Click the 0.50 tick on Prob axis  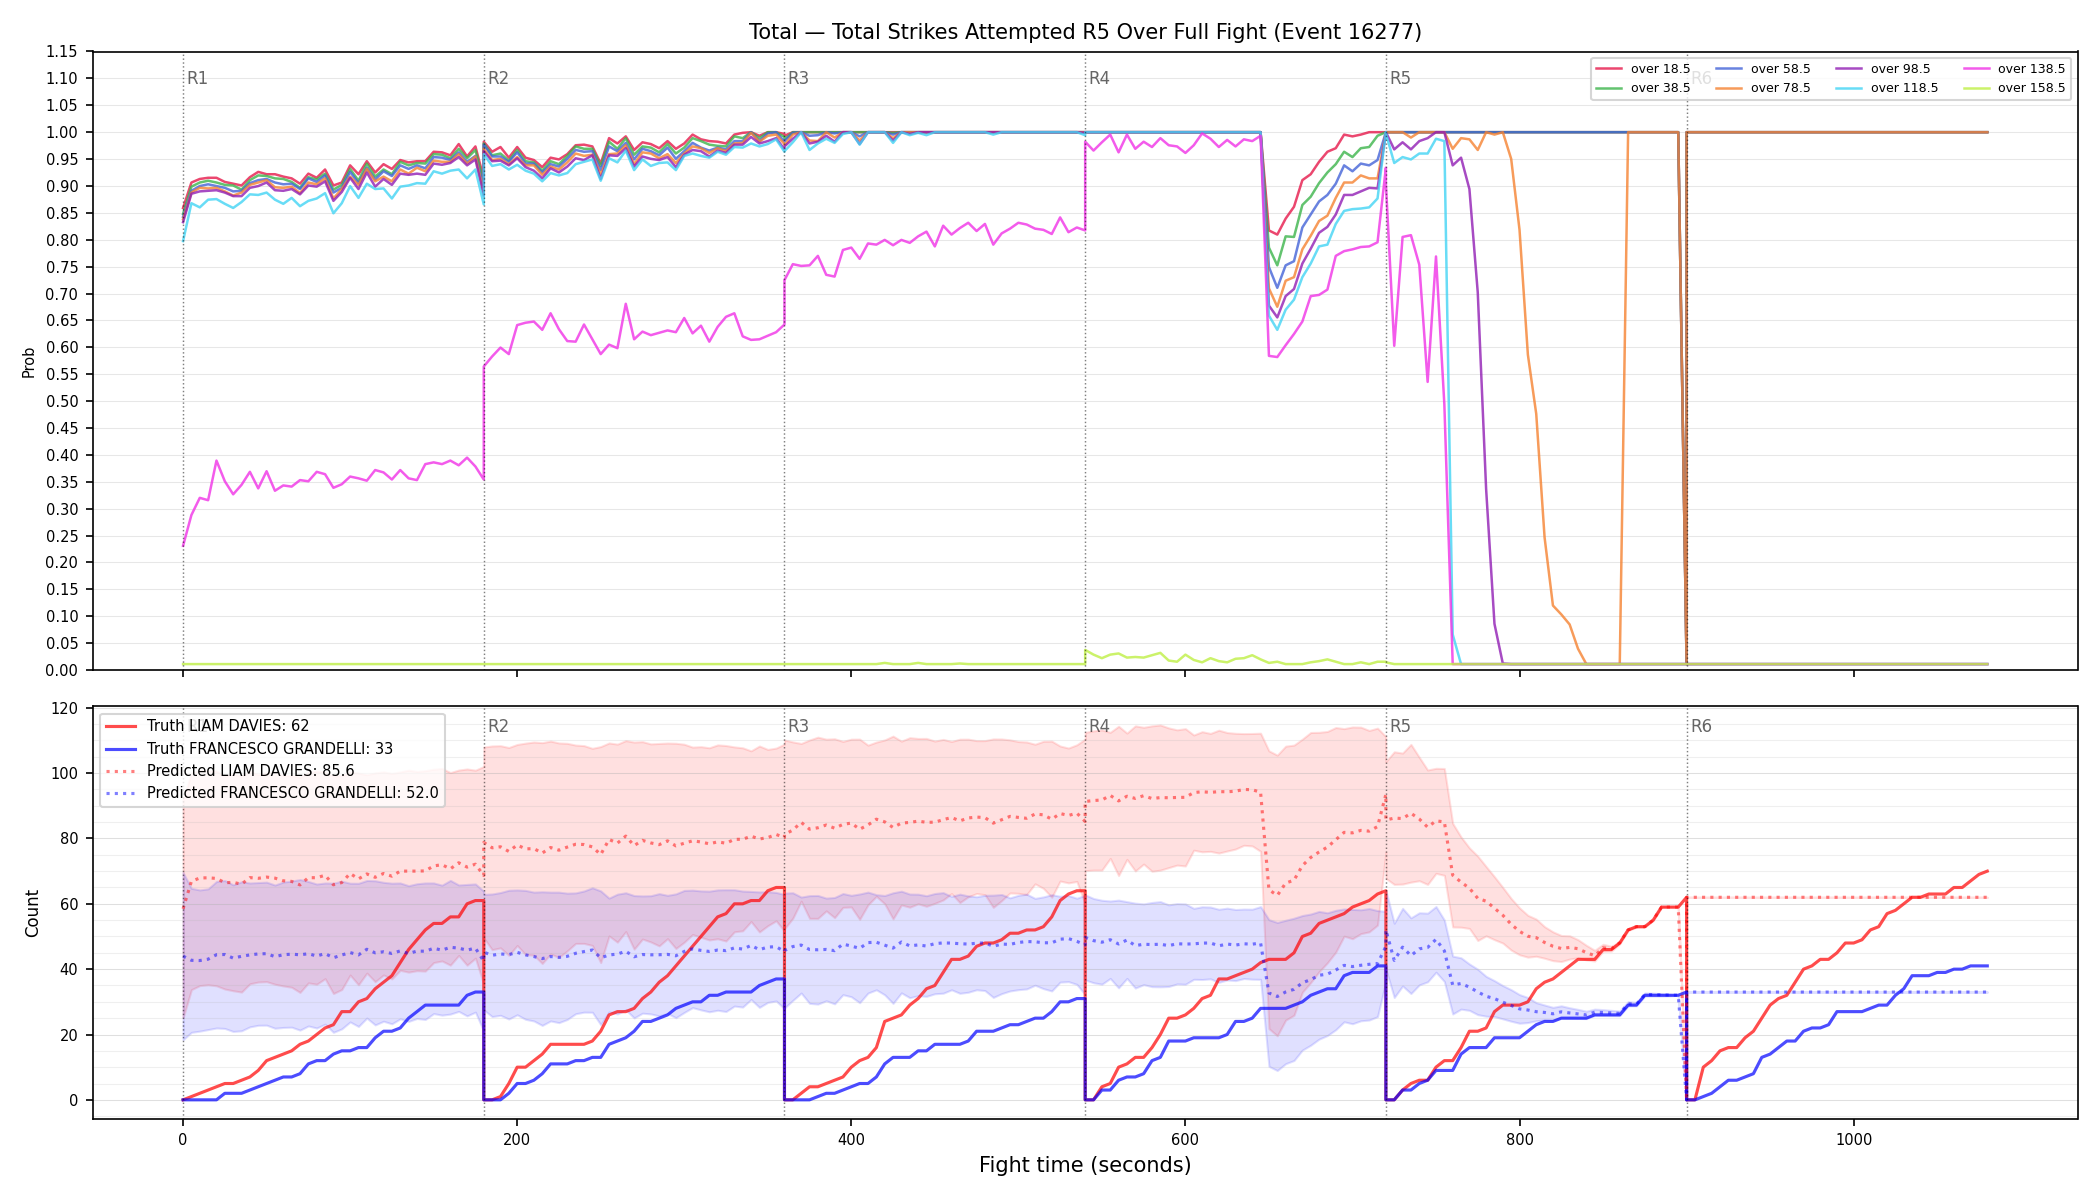(61, 402)
